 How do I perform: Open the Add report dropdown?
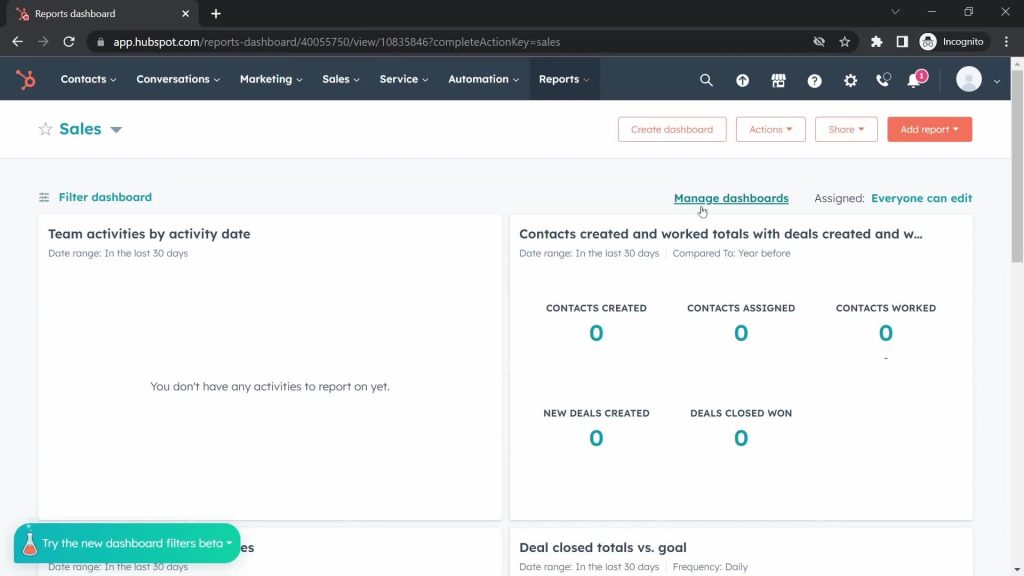tap(929, 129)
